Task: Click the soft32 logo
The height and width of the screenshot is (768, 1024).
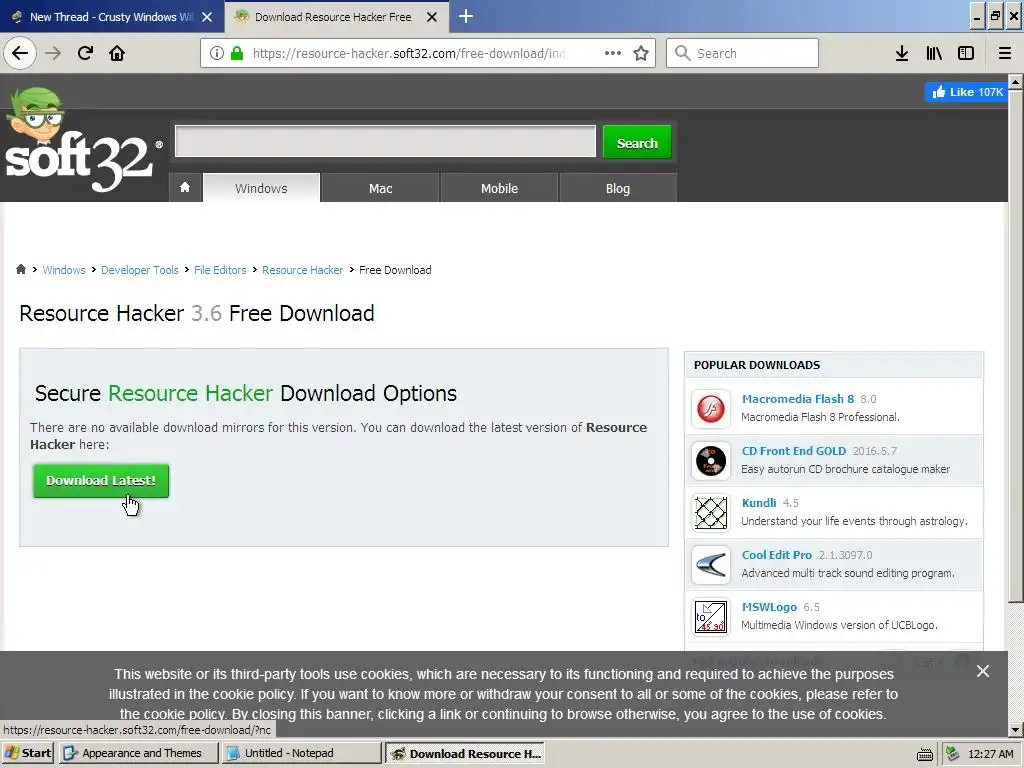Action: (x=83, y=140)
